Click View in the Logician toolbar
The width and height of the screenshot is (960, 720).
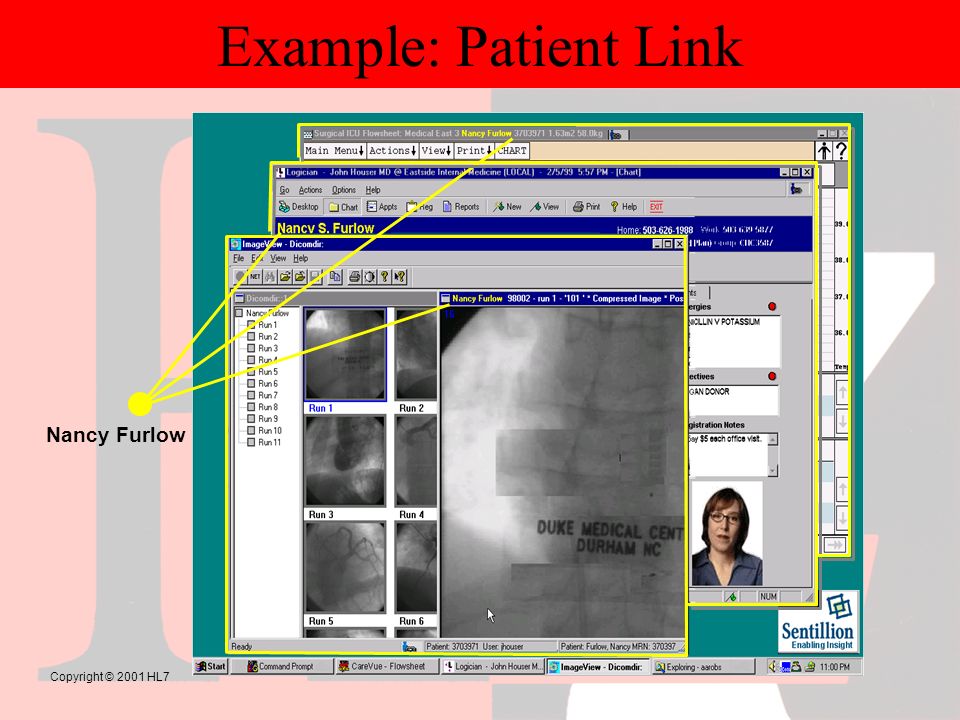(x=545, y=207)
